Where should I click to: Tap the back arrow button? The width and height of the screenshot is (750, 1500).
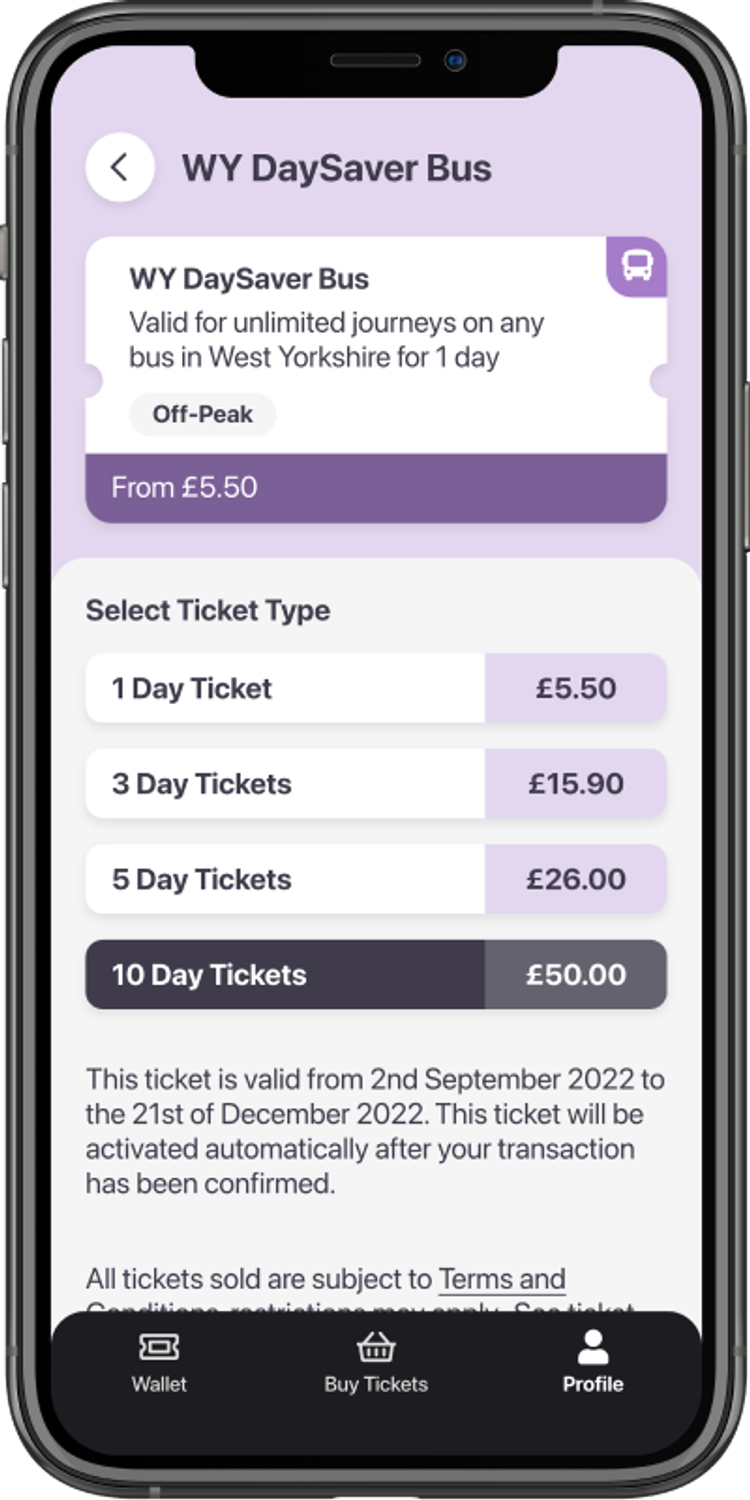tap(120, 167)
